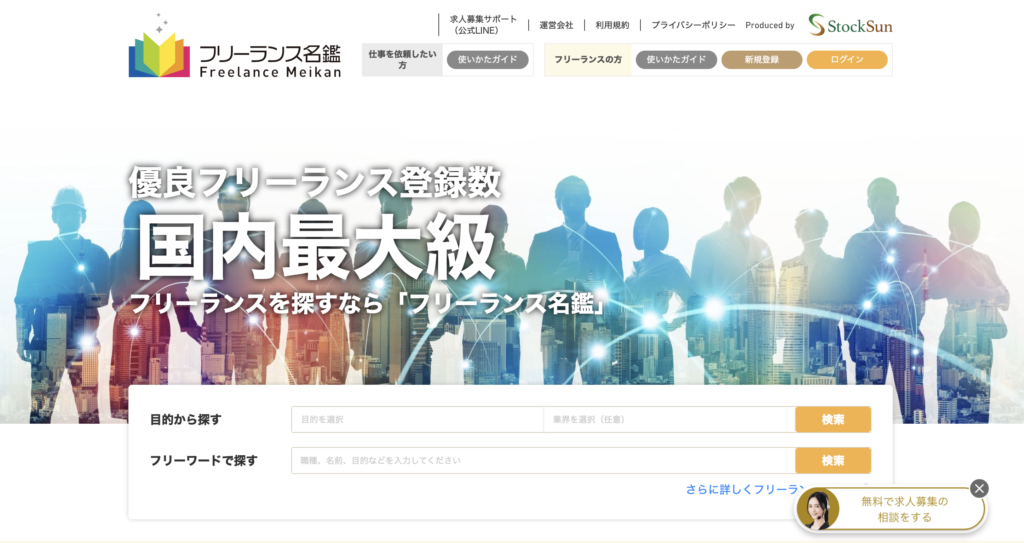Open the StockSun logo link
This screenshot has height=543, width=1024.
[850, 25]
